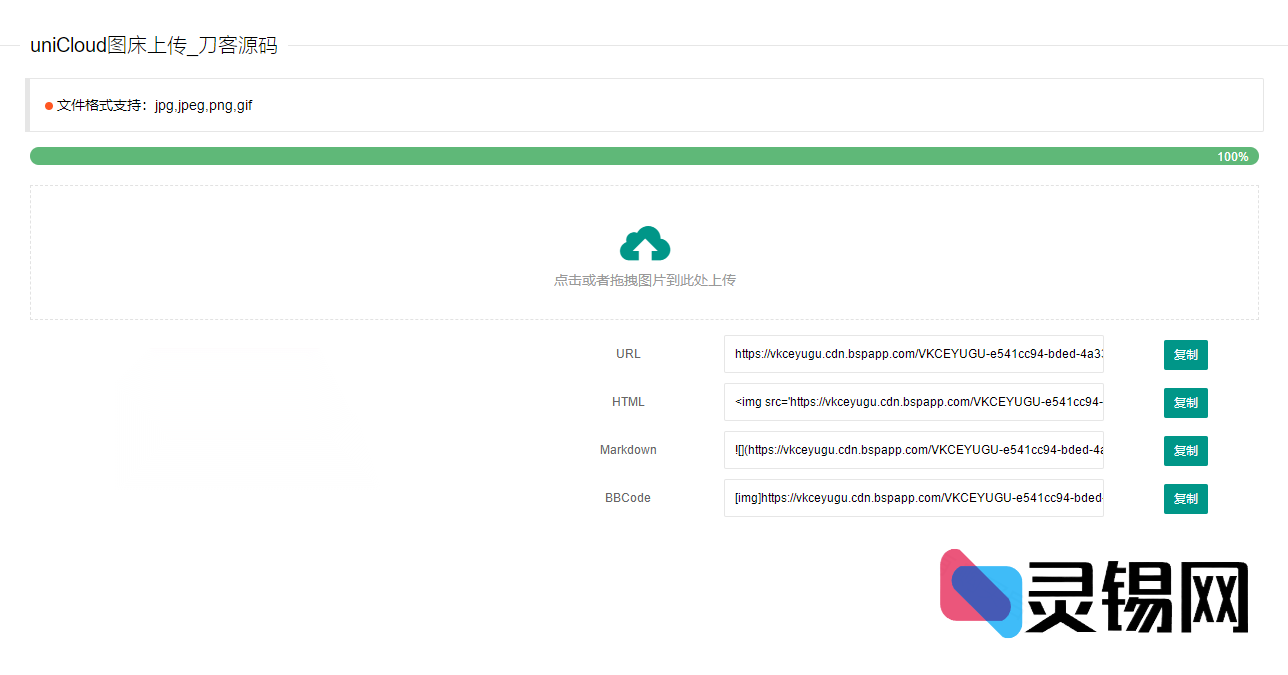Viewport: 1288px width, 675px height.
Task: Click the 灵锡网 logo icon
Action: point(978,592)
